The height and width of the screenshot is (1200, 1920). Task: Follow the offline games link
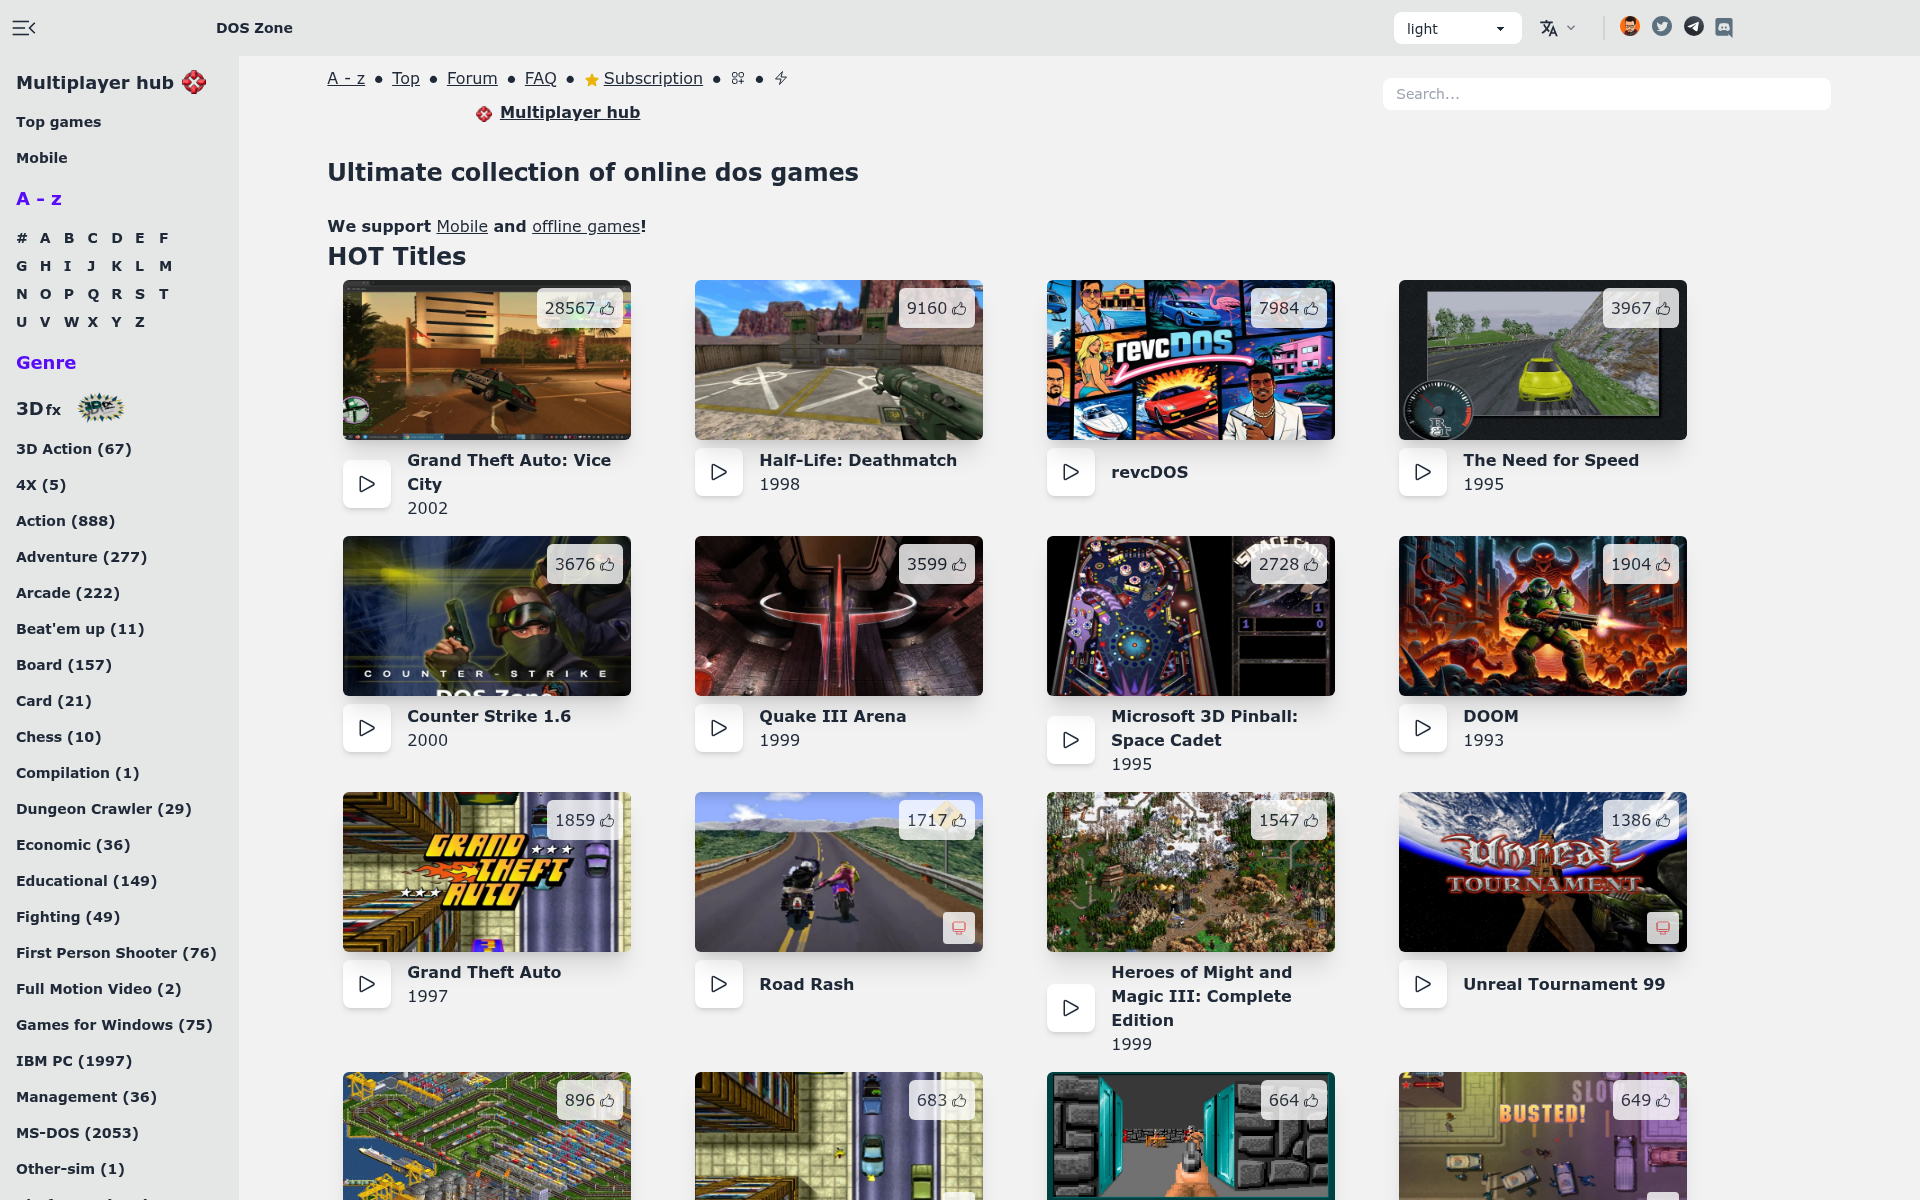coord(586,226)
